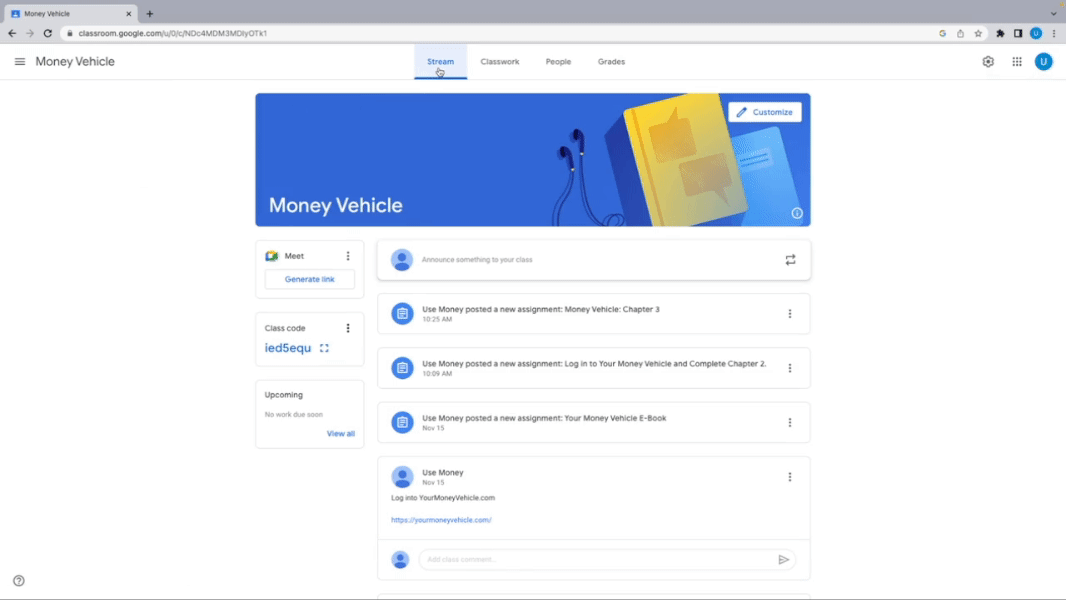
Task: Open Class code options menu
Action: tap(348, 328)
